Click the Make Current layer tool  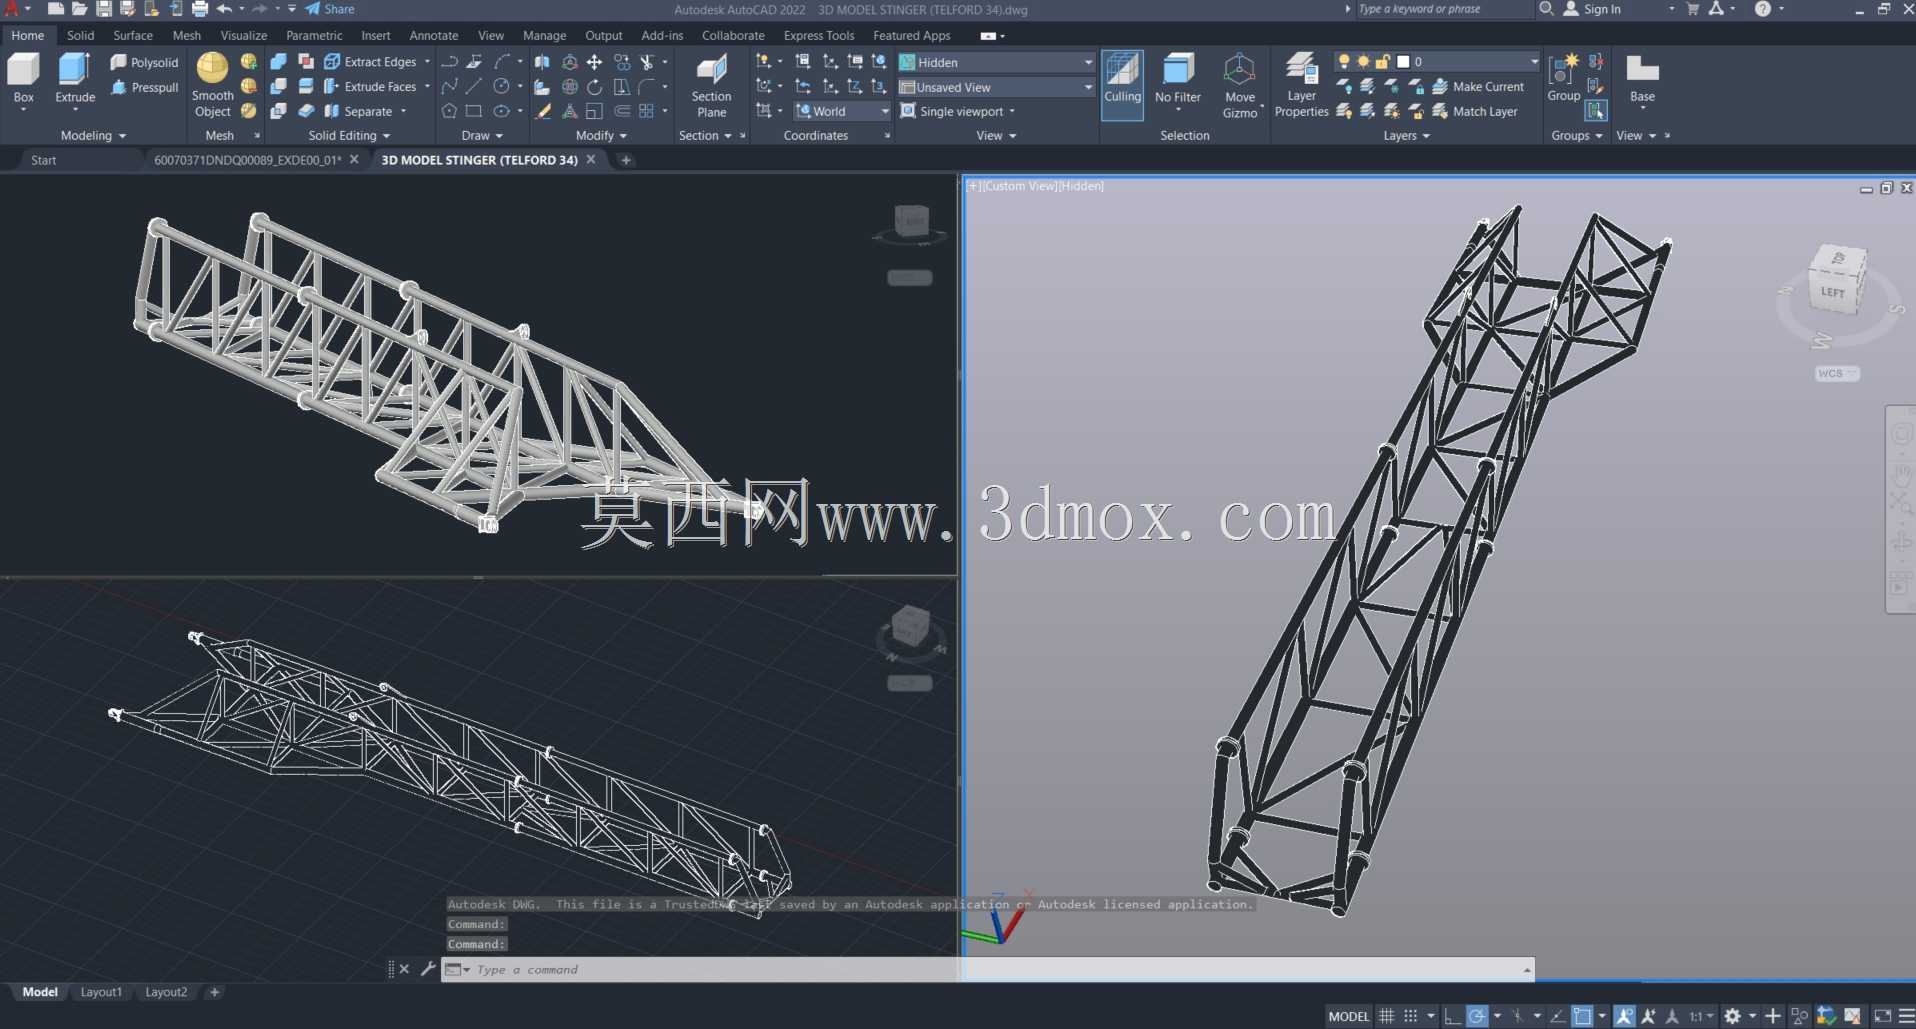[x=1478, y=87]
